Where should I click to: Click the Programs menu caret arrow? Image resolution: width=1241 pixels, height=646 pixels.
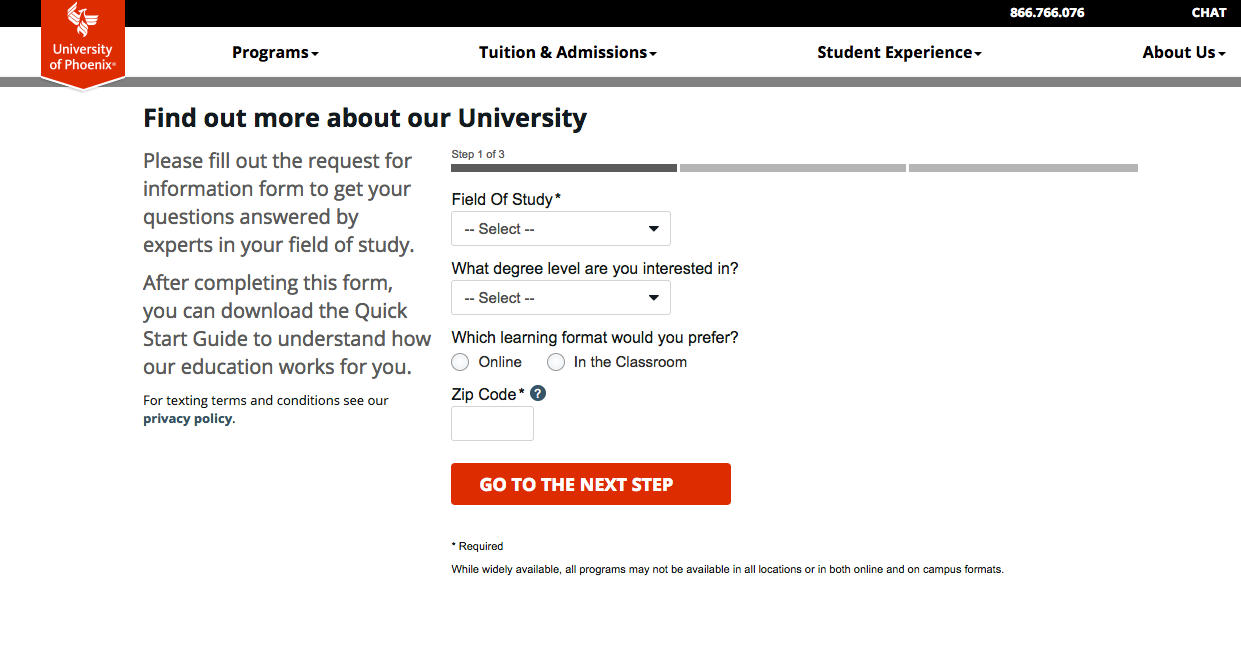point(315,54)
